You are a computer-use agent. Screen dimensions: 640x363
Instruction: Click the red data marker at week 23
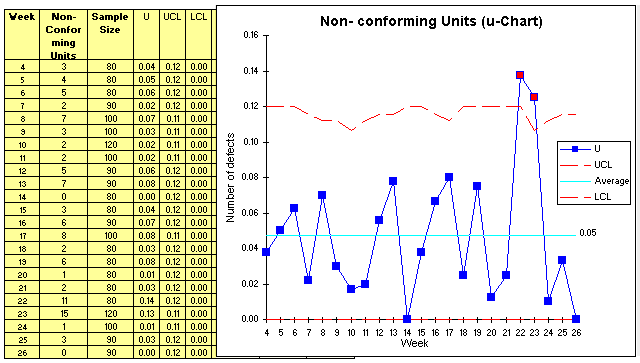(533, 97)
